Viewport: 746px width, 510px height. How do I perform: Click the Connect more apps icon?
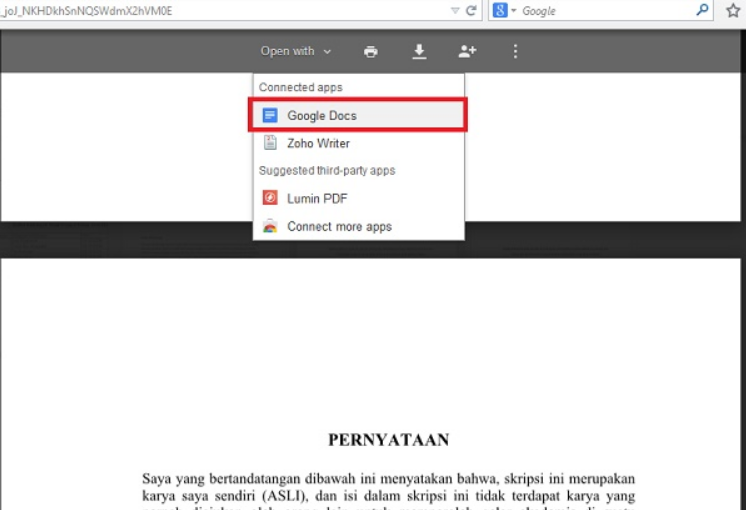tap(270, 226)
